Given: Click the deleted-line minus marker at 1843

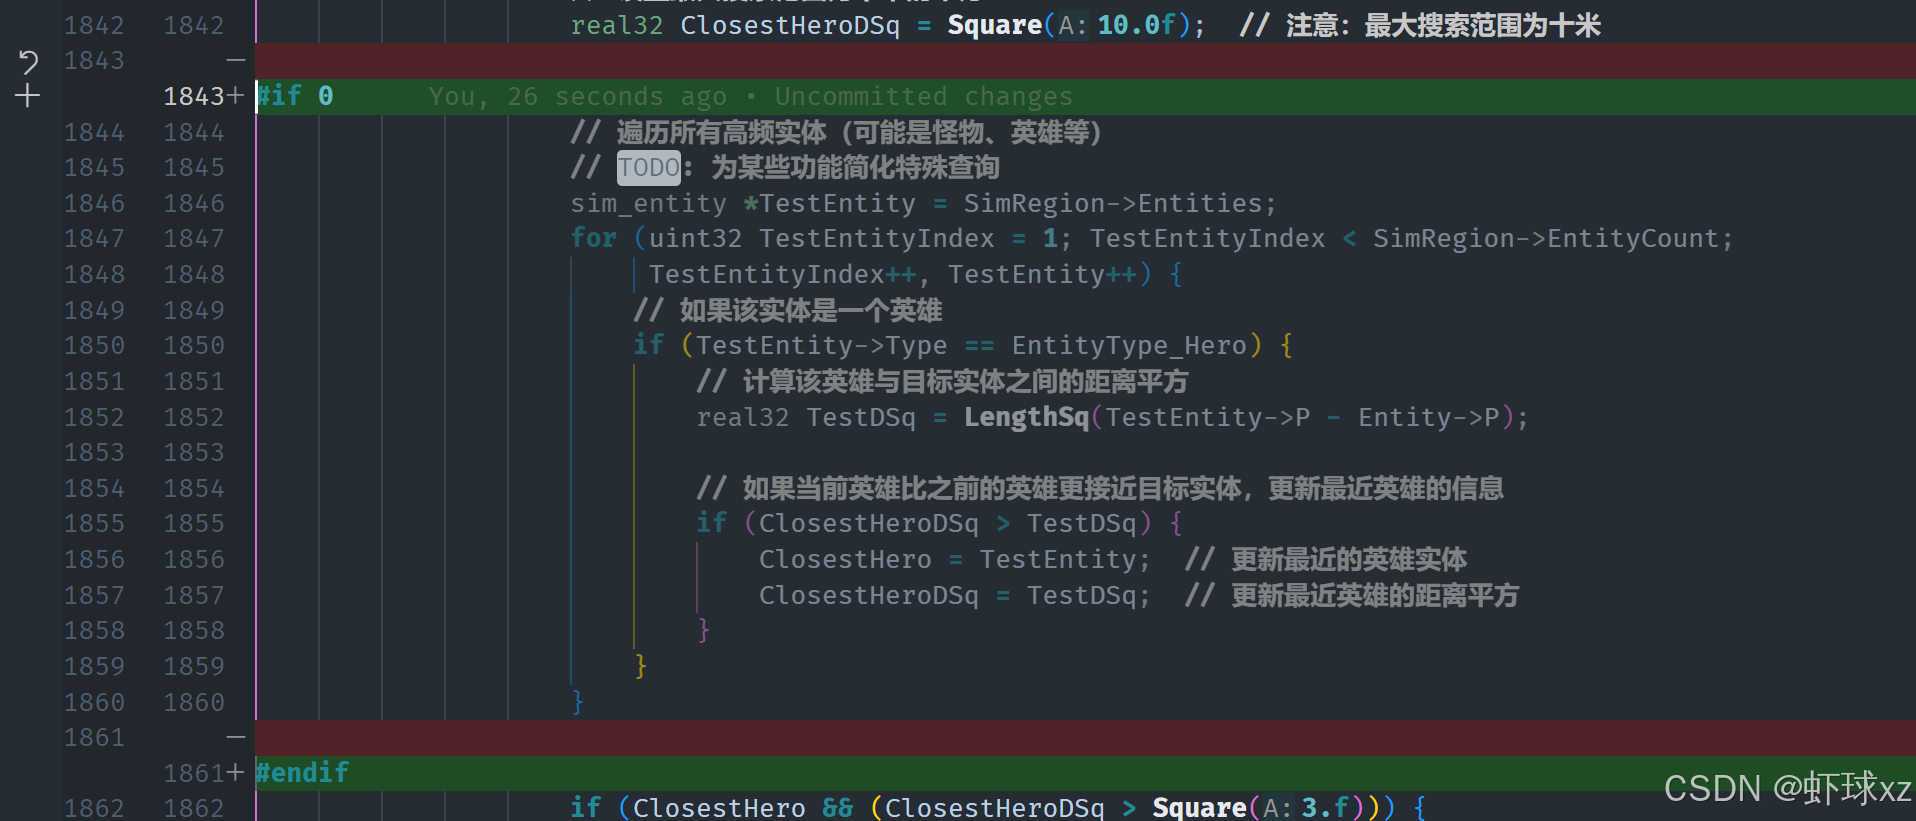Looking at the screenshot, I should point(236,61).
